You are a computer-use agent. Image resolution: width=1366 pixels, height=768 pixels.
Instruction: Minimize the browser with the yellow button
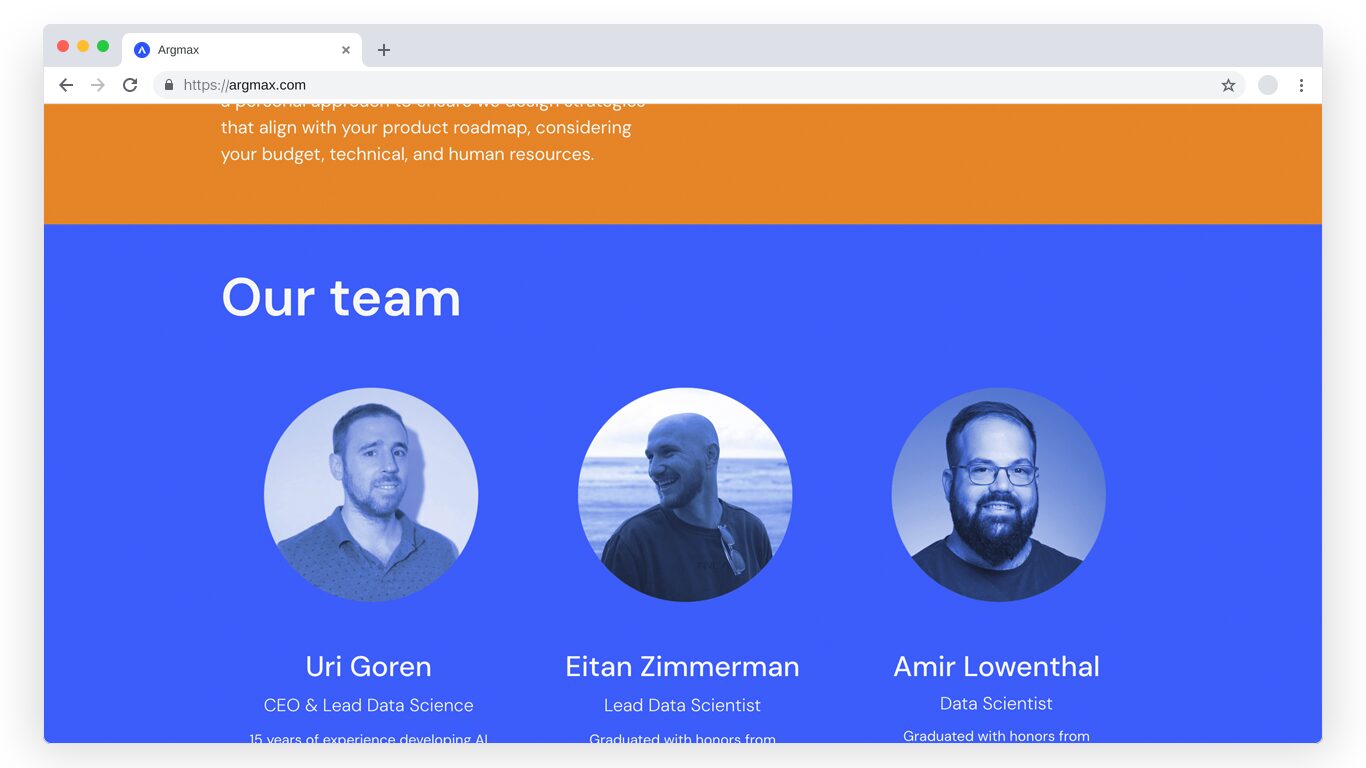[x=83, y=46]
